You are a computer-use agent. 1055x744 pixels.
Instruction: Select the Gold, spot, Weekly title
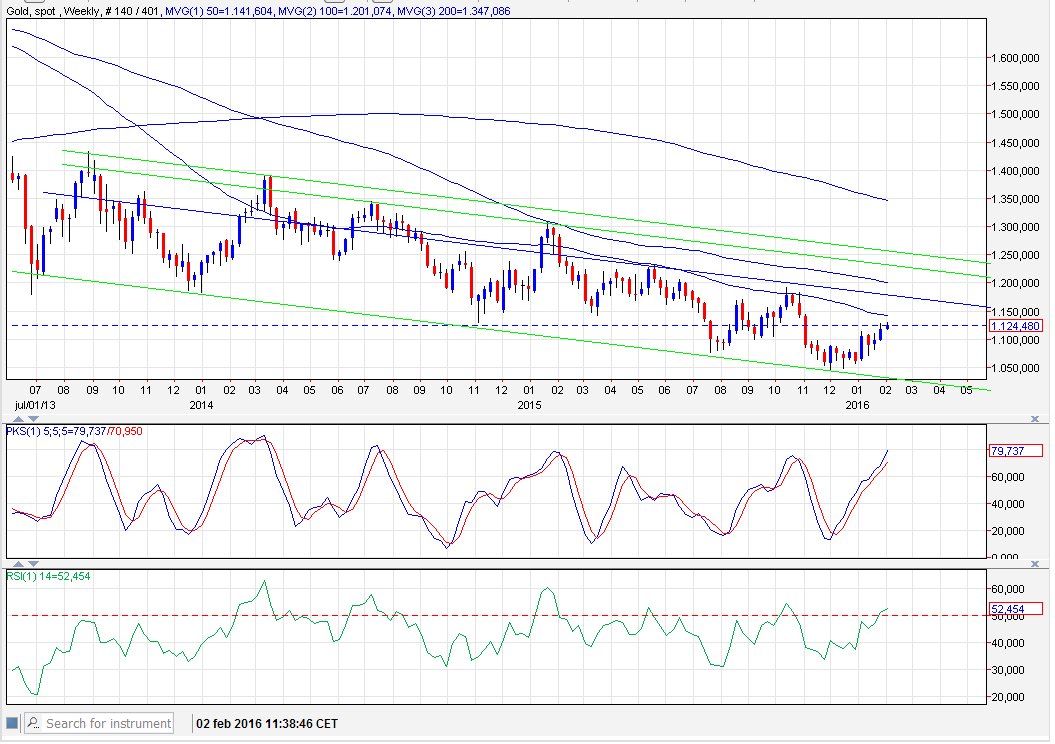click(52, 11)
